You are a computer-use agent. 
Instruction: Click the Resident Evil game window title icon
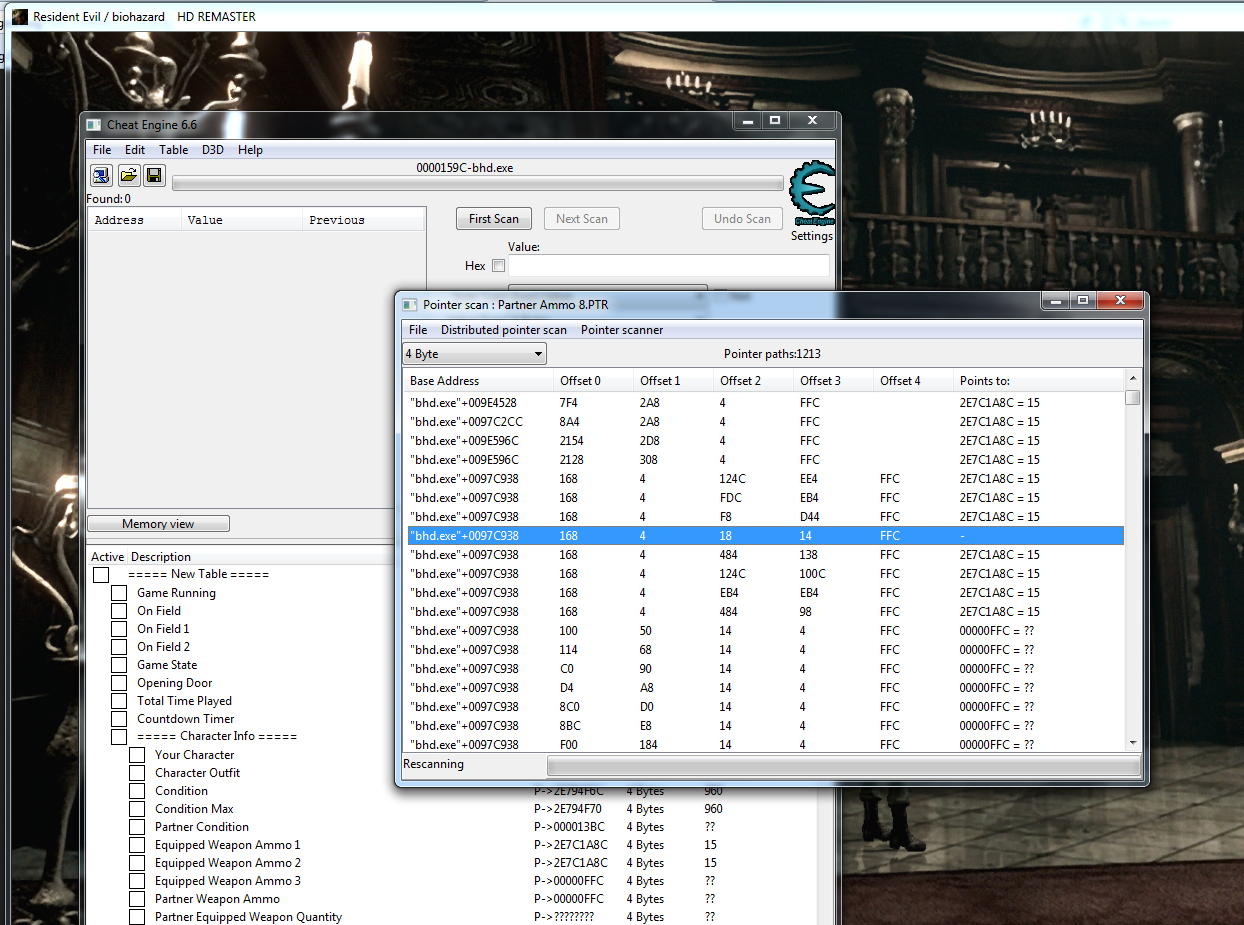(x=19, y=16)
